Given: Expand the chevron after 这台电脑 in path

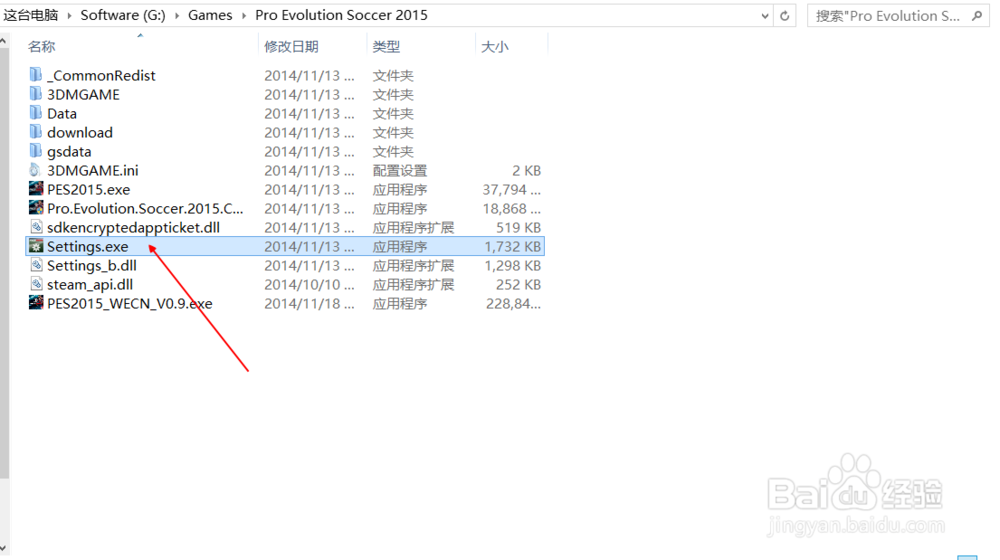Looking at the screenshot, I should click(69, 15).
